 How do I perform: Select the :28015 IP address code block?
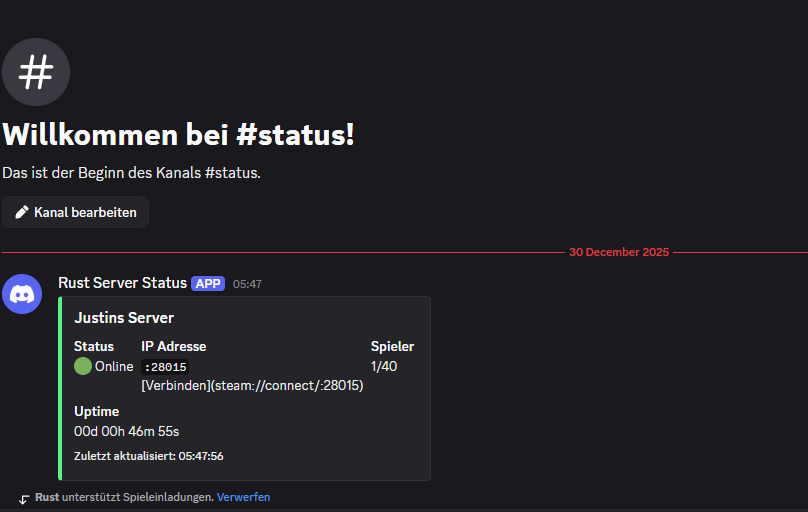click(x=165, y=367)
